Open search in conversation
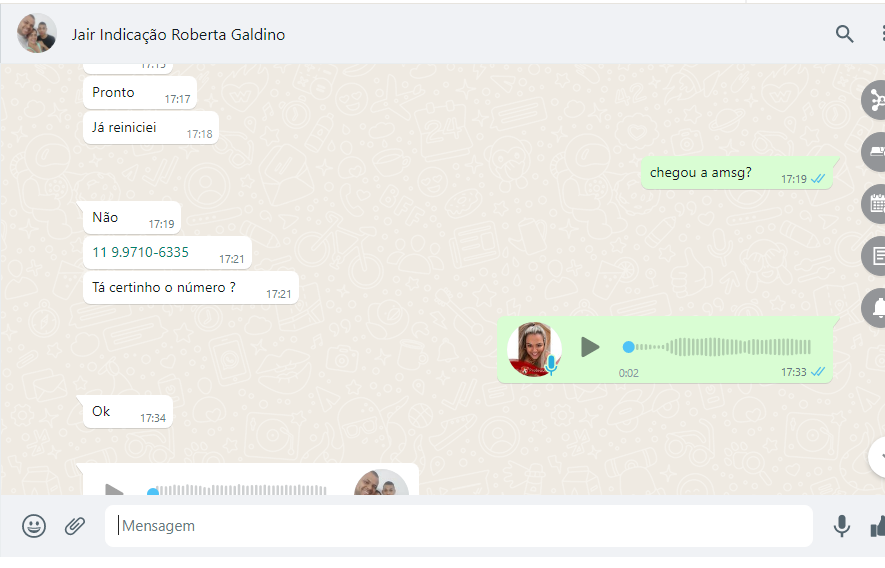The height and width of the screenshot is (568, 885). click(x=845, y=34)
